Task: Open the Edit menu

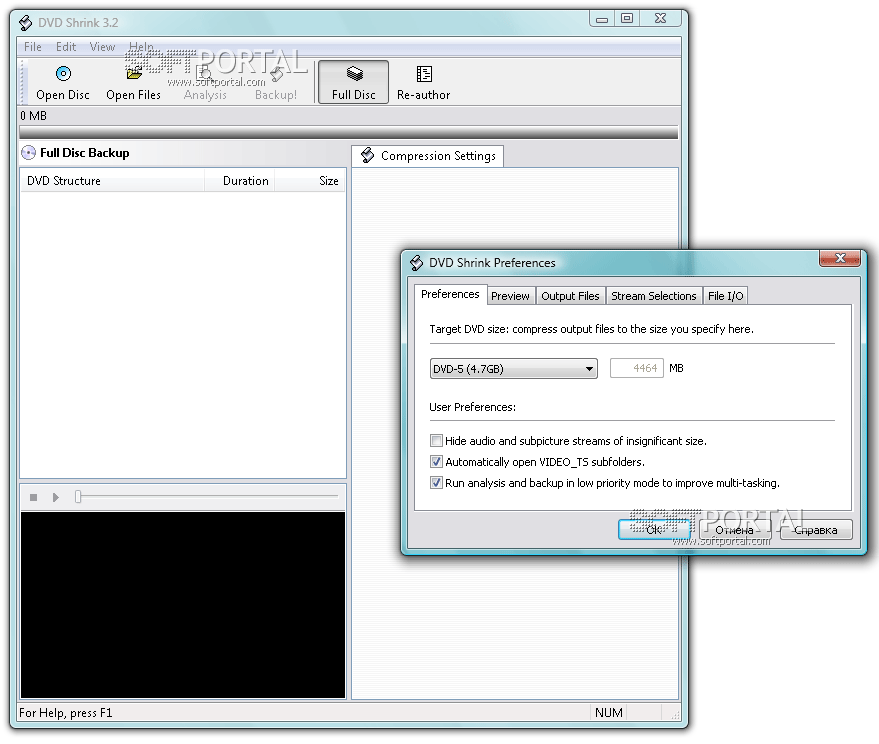Action: click(66, 47)
